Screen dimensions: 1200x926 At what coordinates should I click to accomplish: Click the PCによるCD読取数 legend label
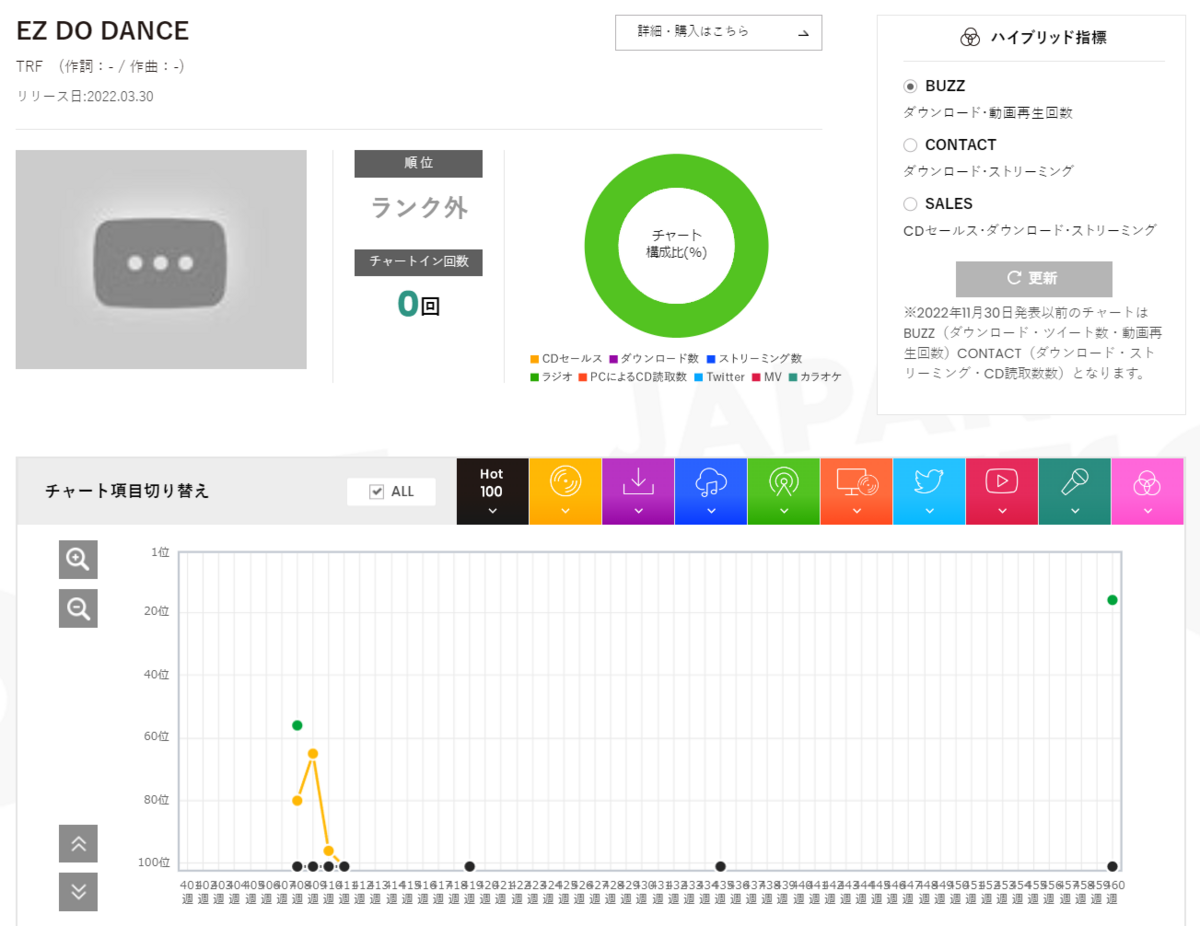click(x=638, y=377)
